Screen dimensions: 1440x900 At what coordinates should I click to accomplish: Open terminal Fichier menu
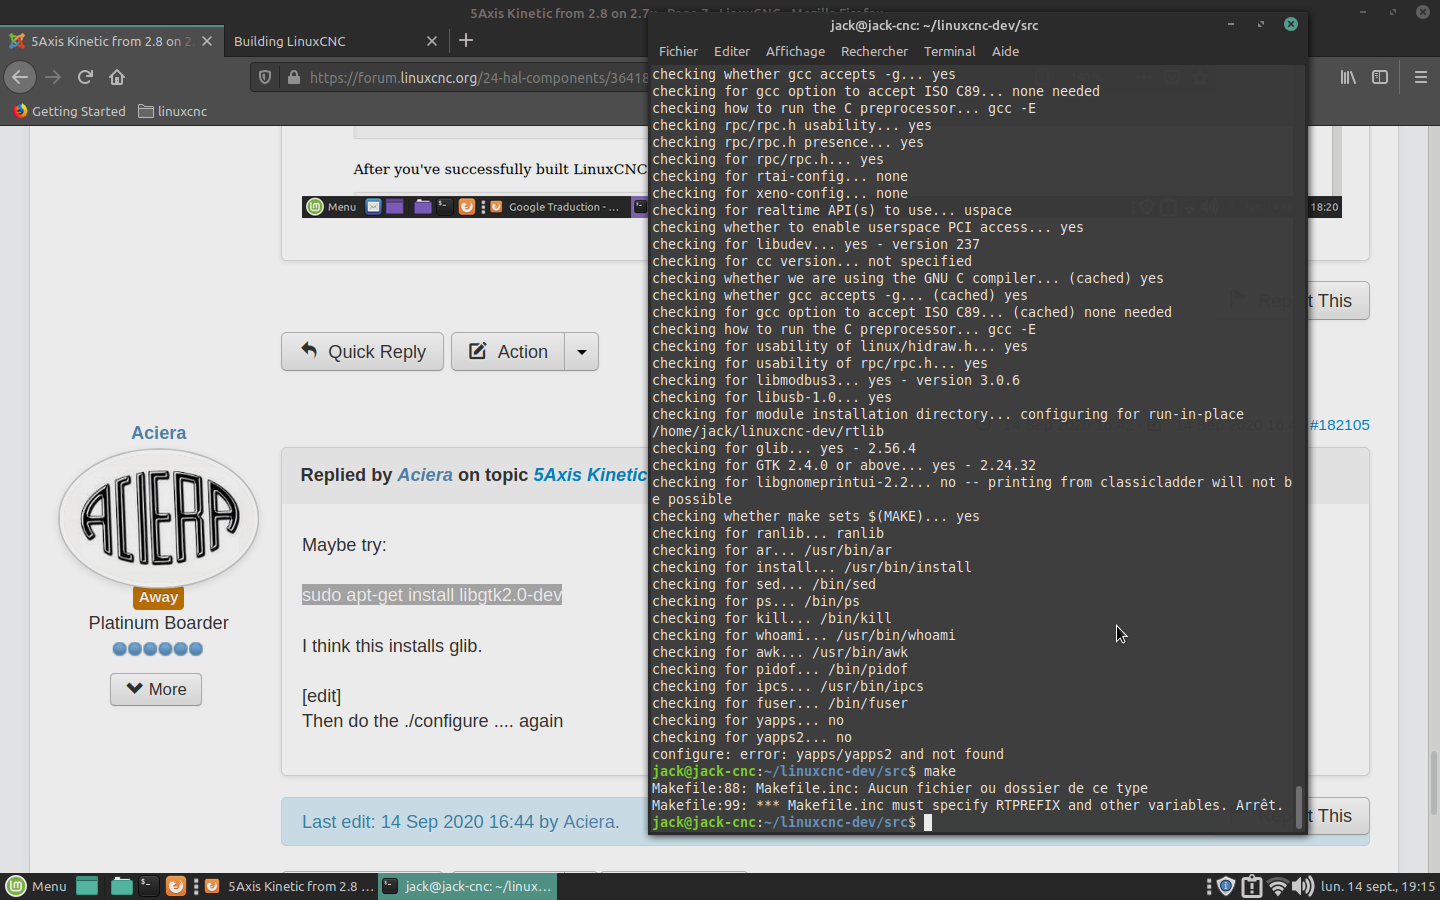678,51
